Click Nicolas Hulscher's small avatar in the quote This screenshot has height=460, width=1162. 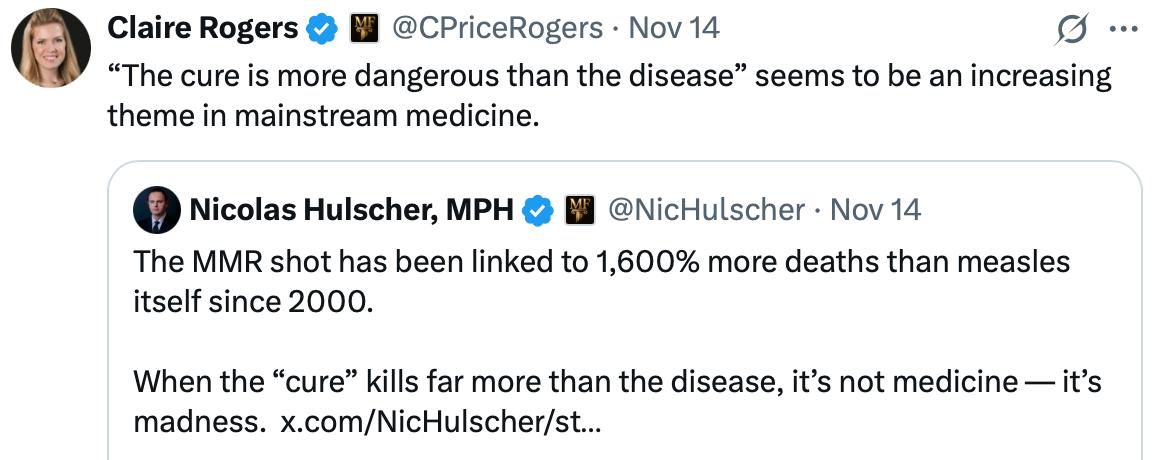pyautogui.click(x=156, y=209)
